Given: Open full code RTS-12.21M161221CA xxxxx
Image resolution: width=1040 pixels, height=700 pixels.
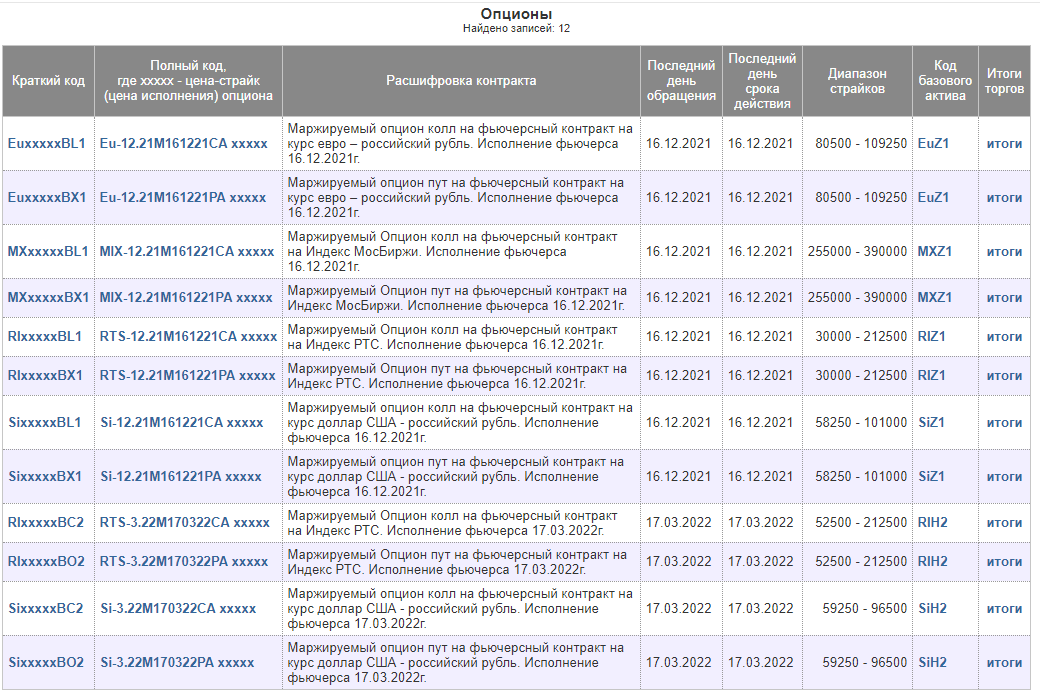Looking at the screenshot, I should point(188,336).
